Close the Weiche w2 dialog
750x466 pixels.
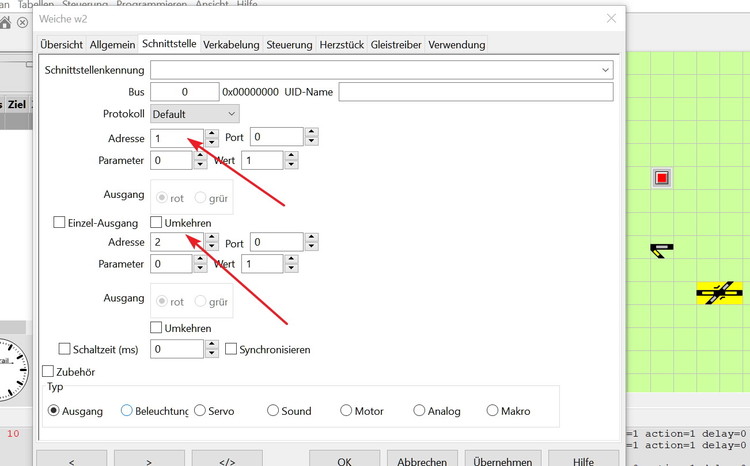[611, 18]
